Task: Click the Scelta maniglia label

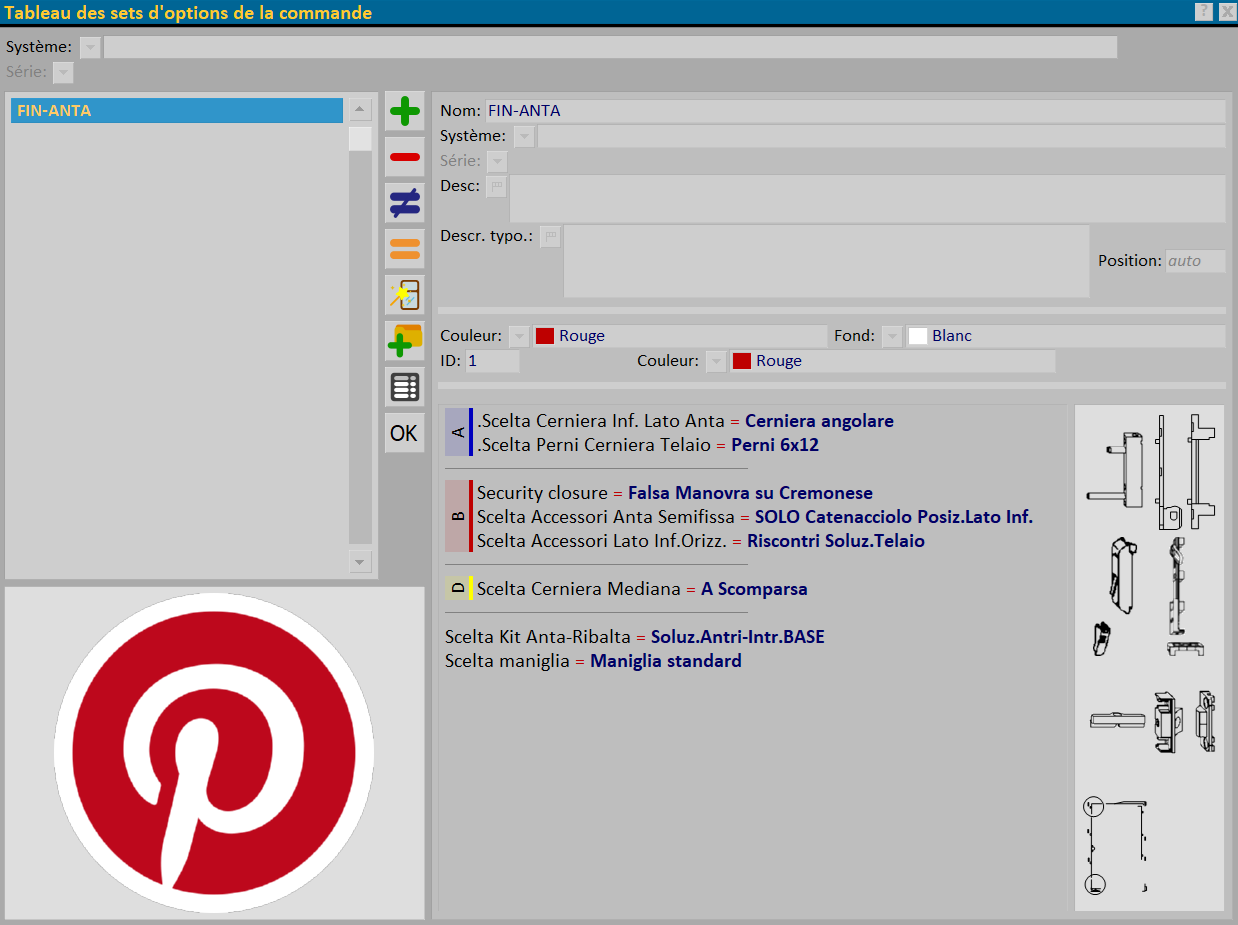Action: (507, 661)
